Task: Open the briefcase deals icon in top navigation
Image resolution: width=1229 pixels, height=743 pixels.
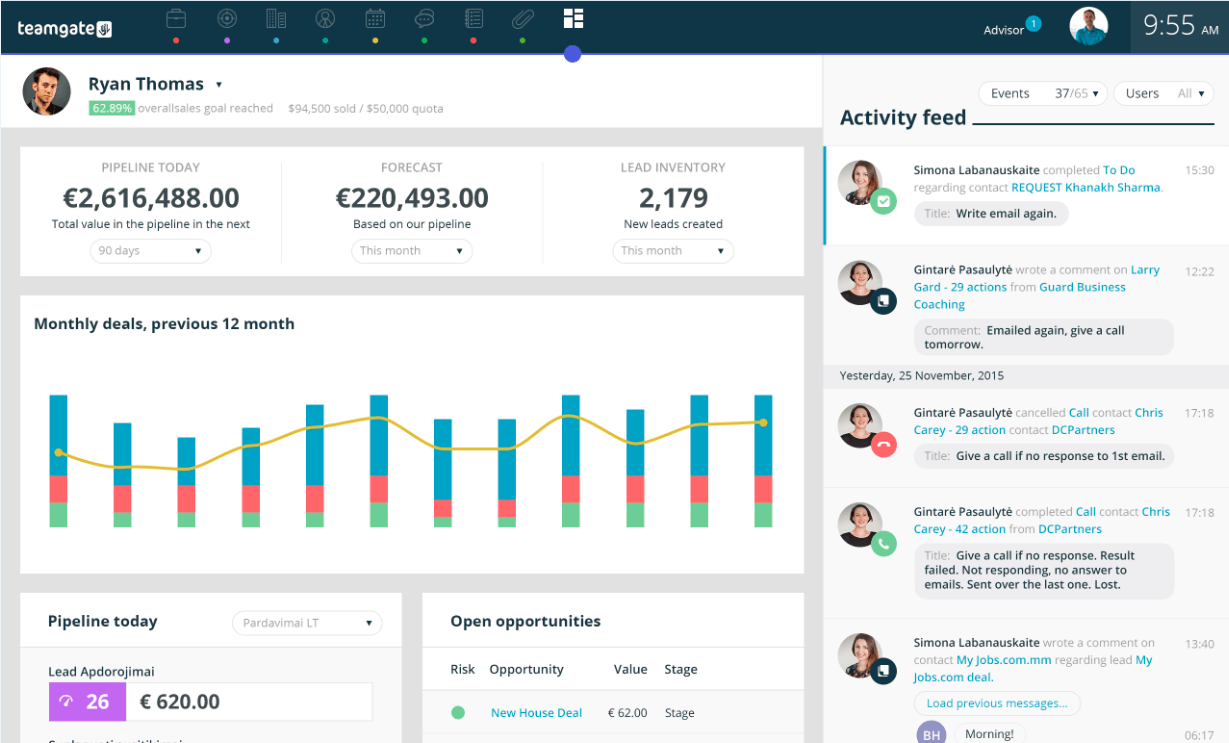Action: pyautogui.click(x=175, y=18)
